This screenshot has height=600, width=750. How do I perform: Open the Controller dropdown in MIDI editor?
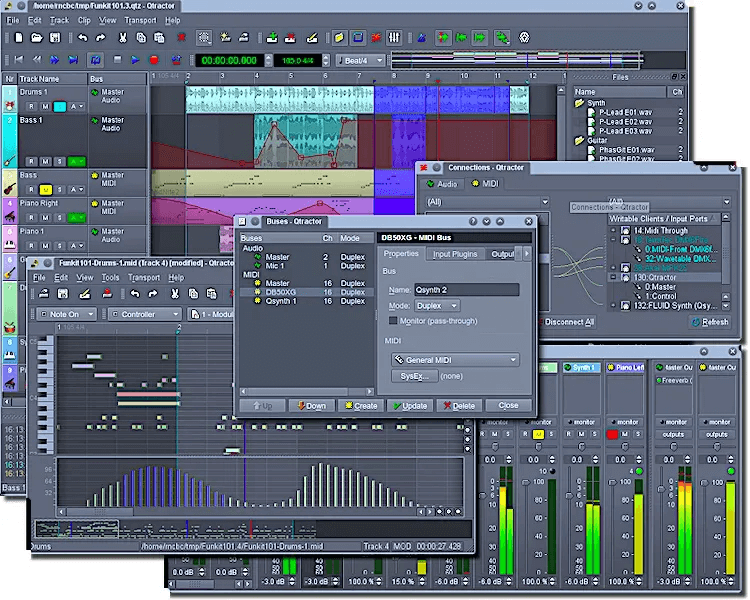(x=145, y=314)
